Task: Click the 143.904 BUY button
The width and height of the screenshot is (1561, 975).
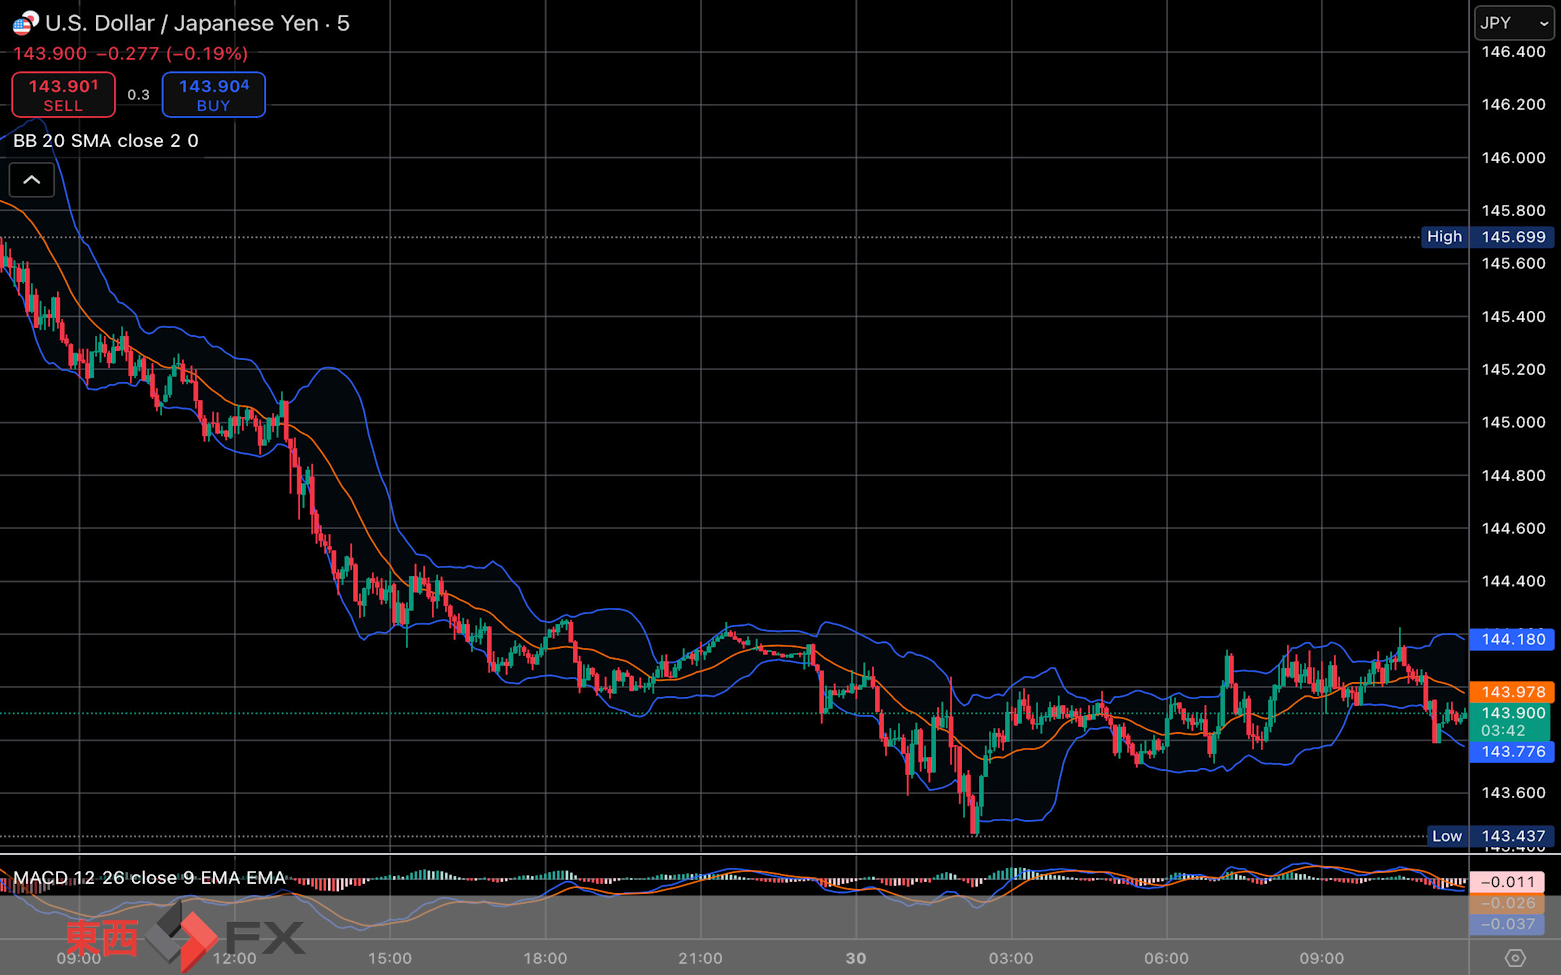Action: 214,95
